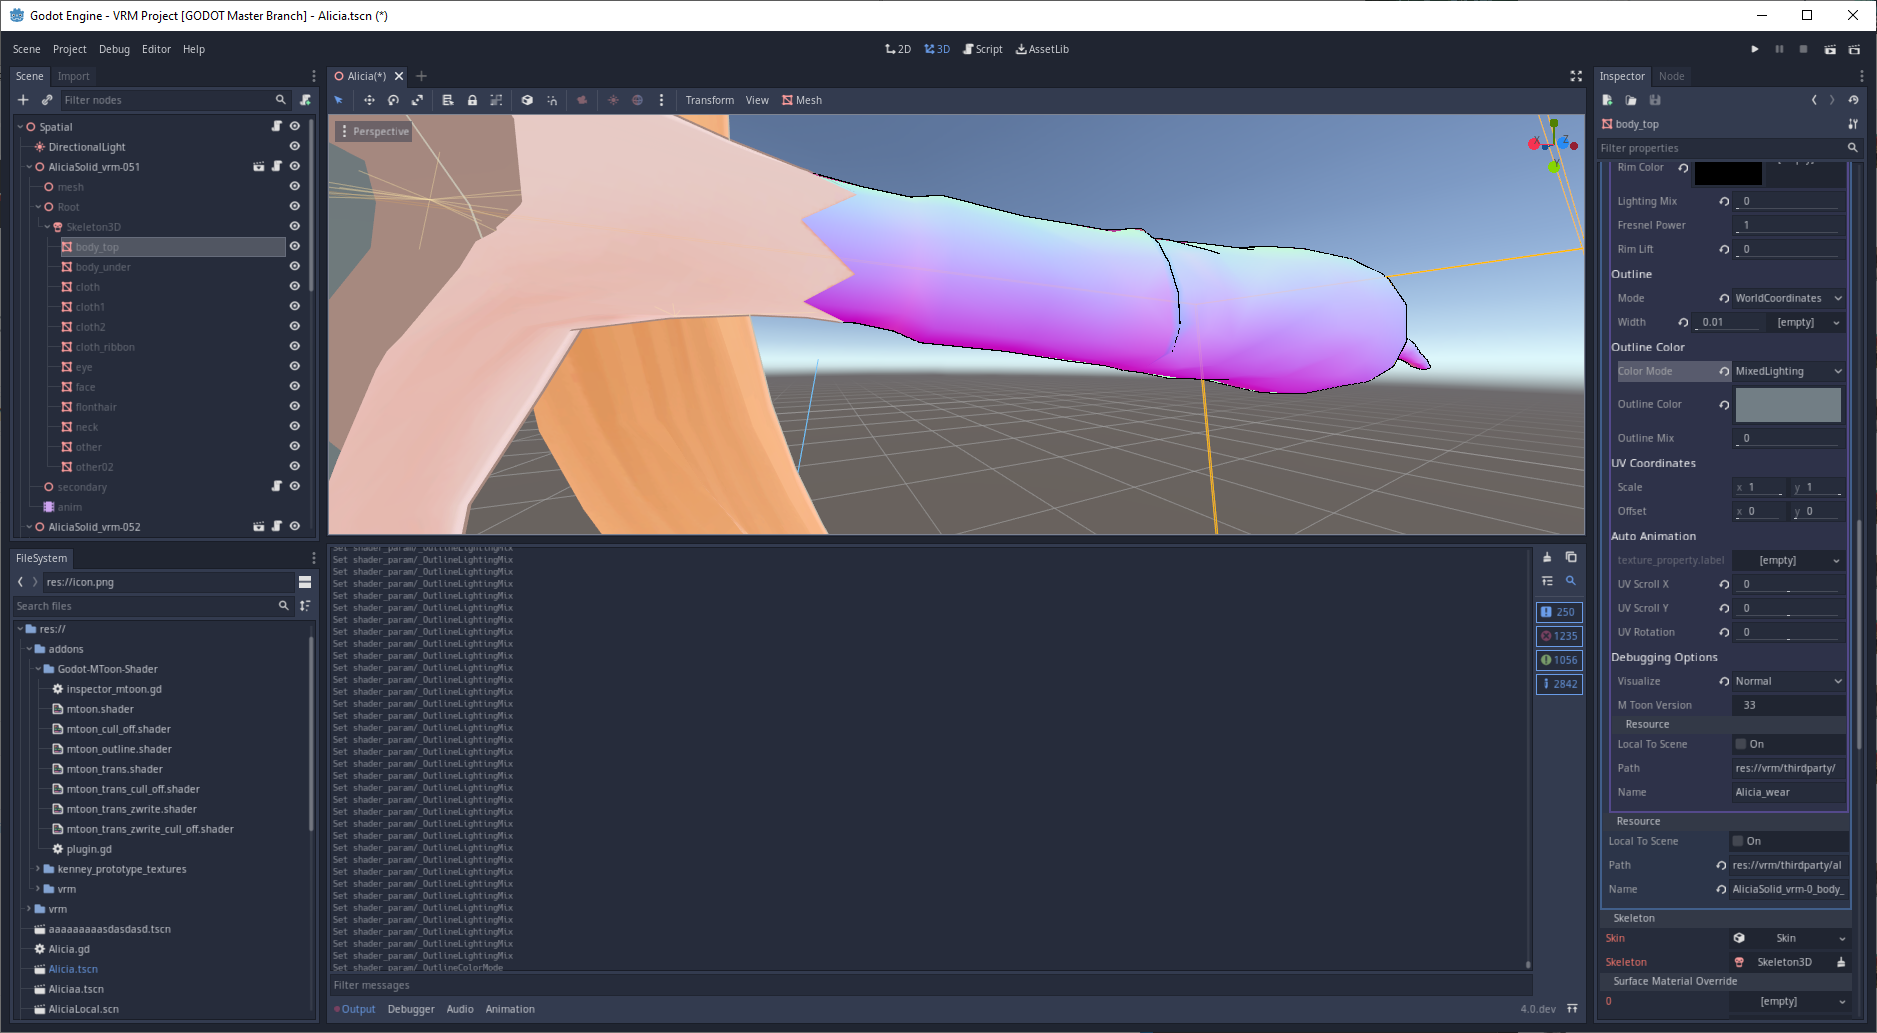This screenshot has height=1033, width=1877.
Task: Clear the output log
Action: 1547,557
